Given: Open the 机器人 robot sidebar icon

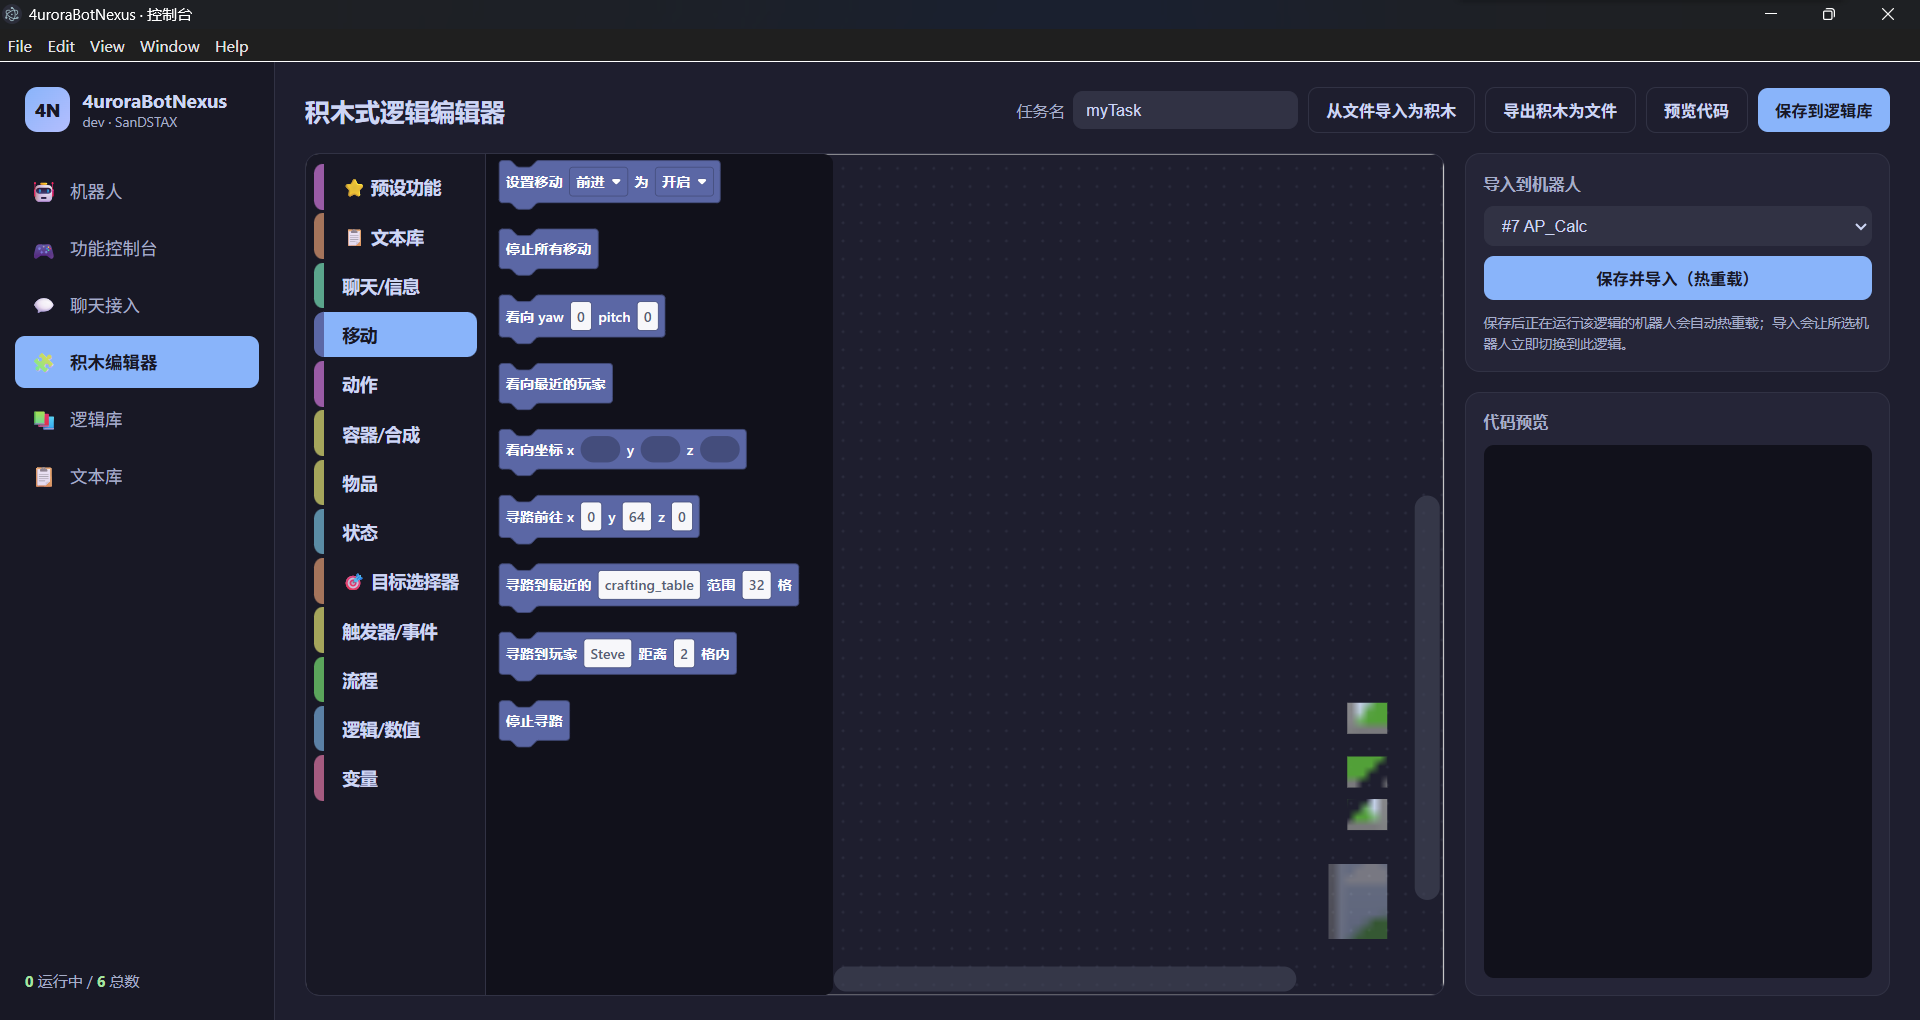Looking at the screenshot, I should coord(44,191).
